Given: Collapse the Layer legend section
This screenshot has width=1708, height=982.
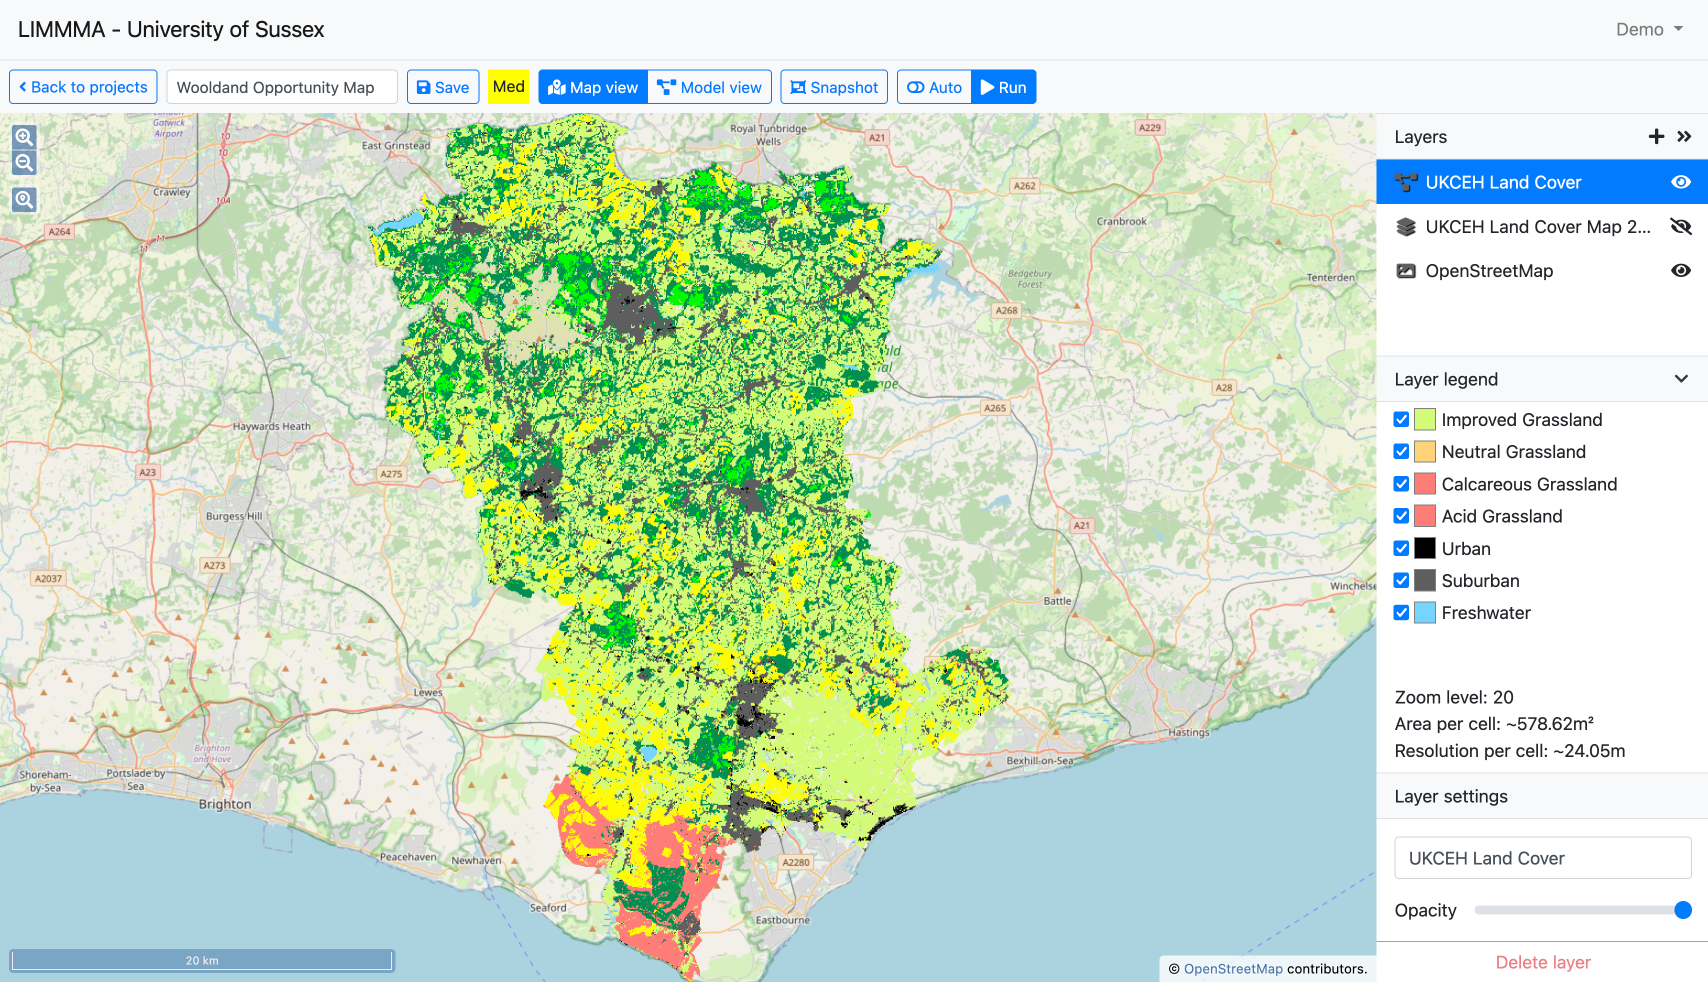Looking at the screenshot, I should (x=1681, y=379).
